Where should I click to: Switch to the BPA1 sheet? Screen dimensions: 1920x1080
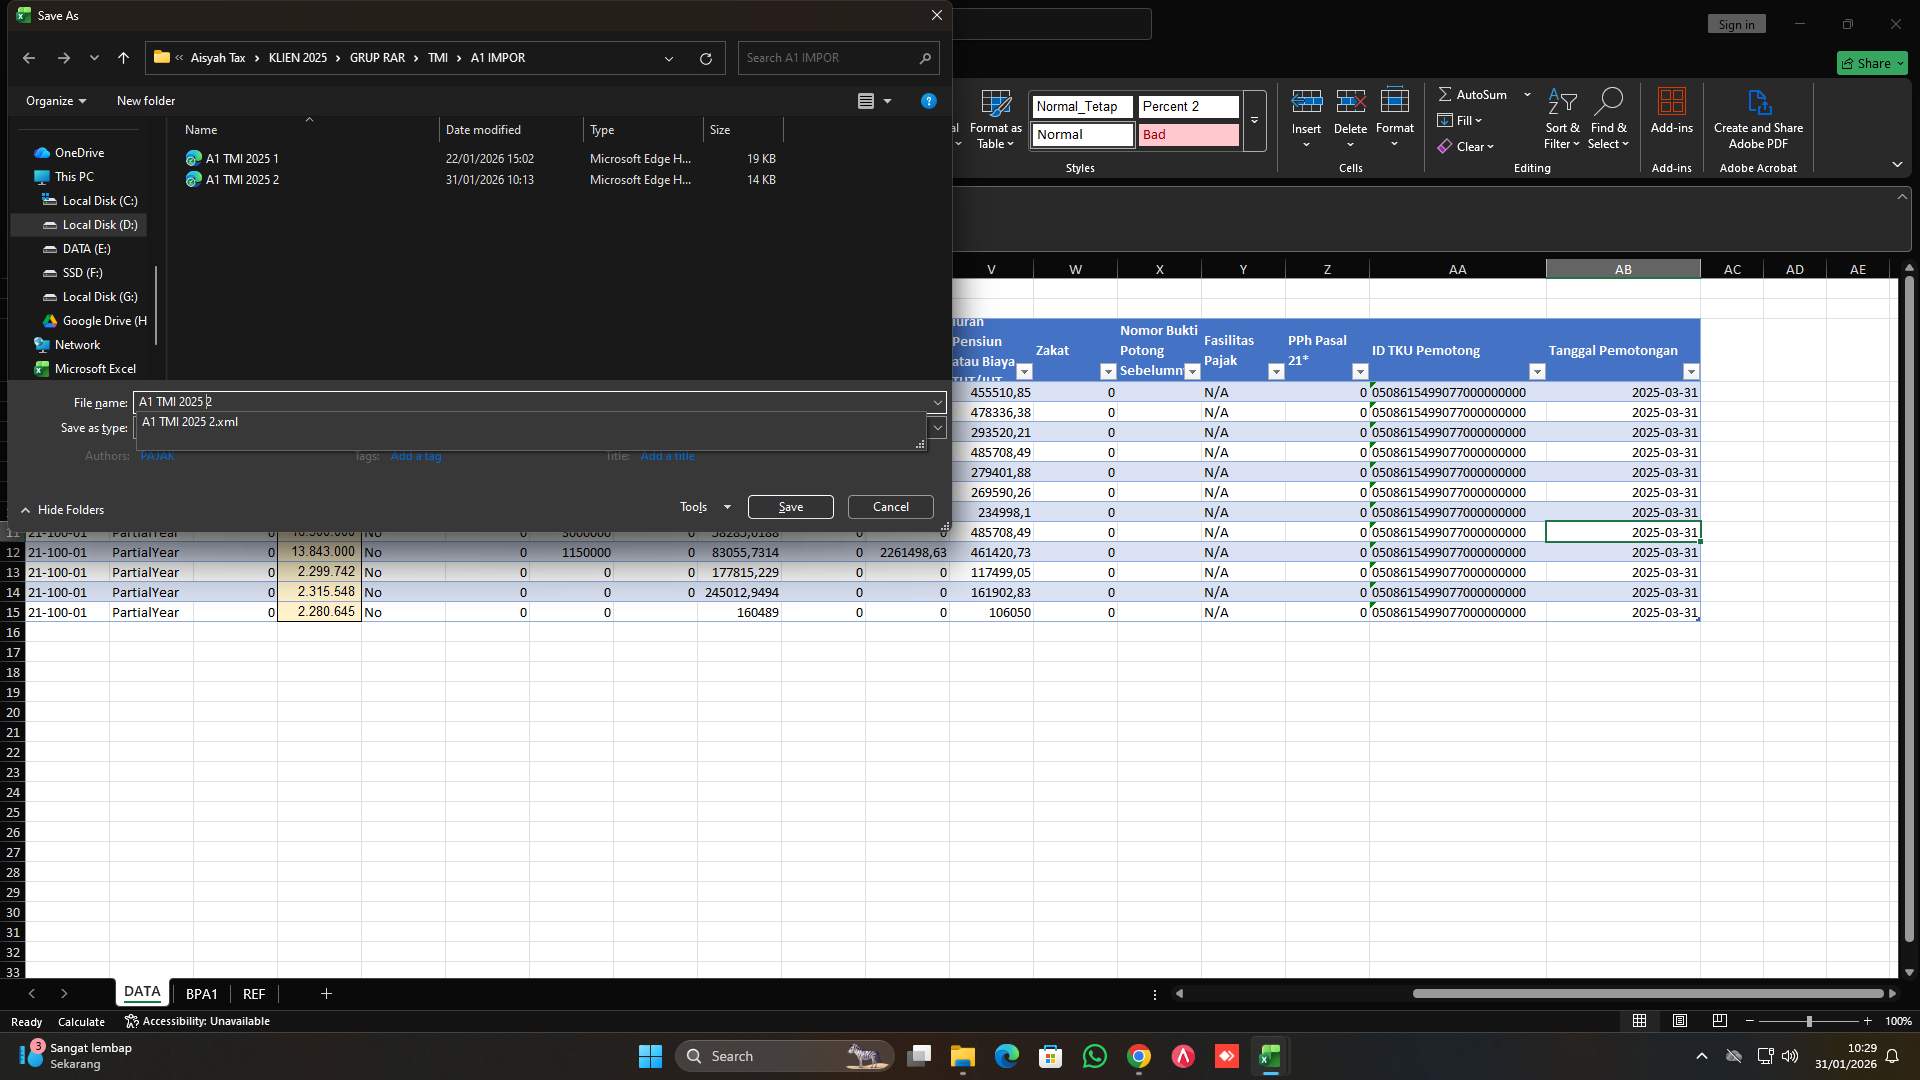(202, 993)
